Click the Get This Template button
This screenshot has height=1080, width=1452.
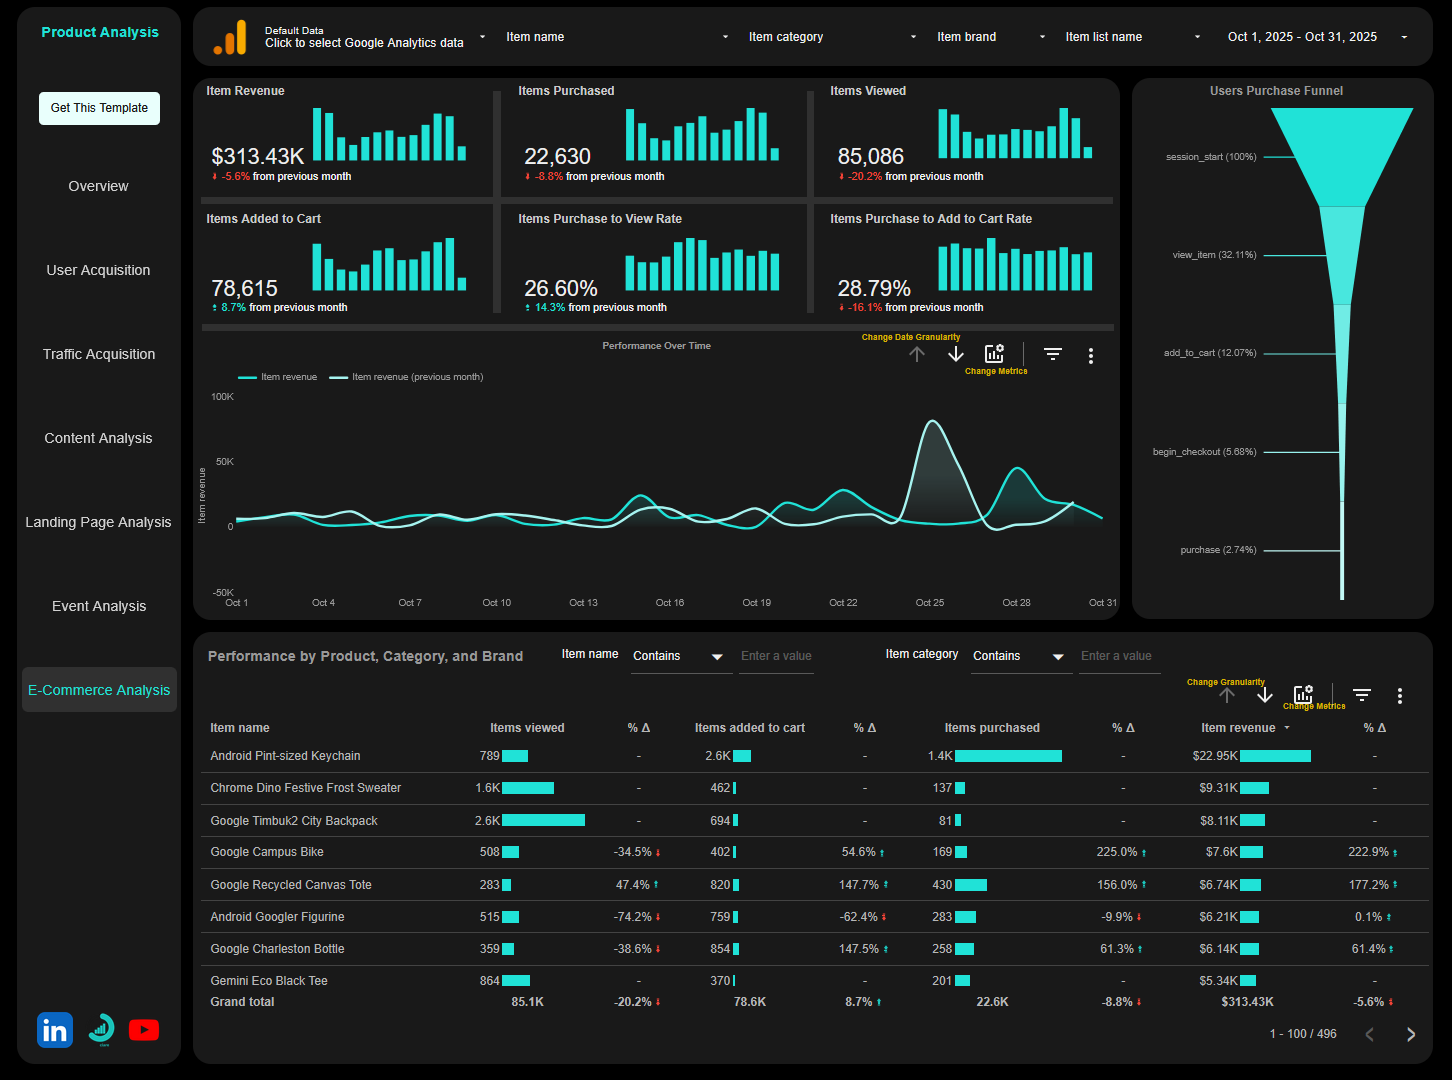(99, 108)
